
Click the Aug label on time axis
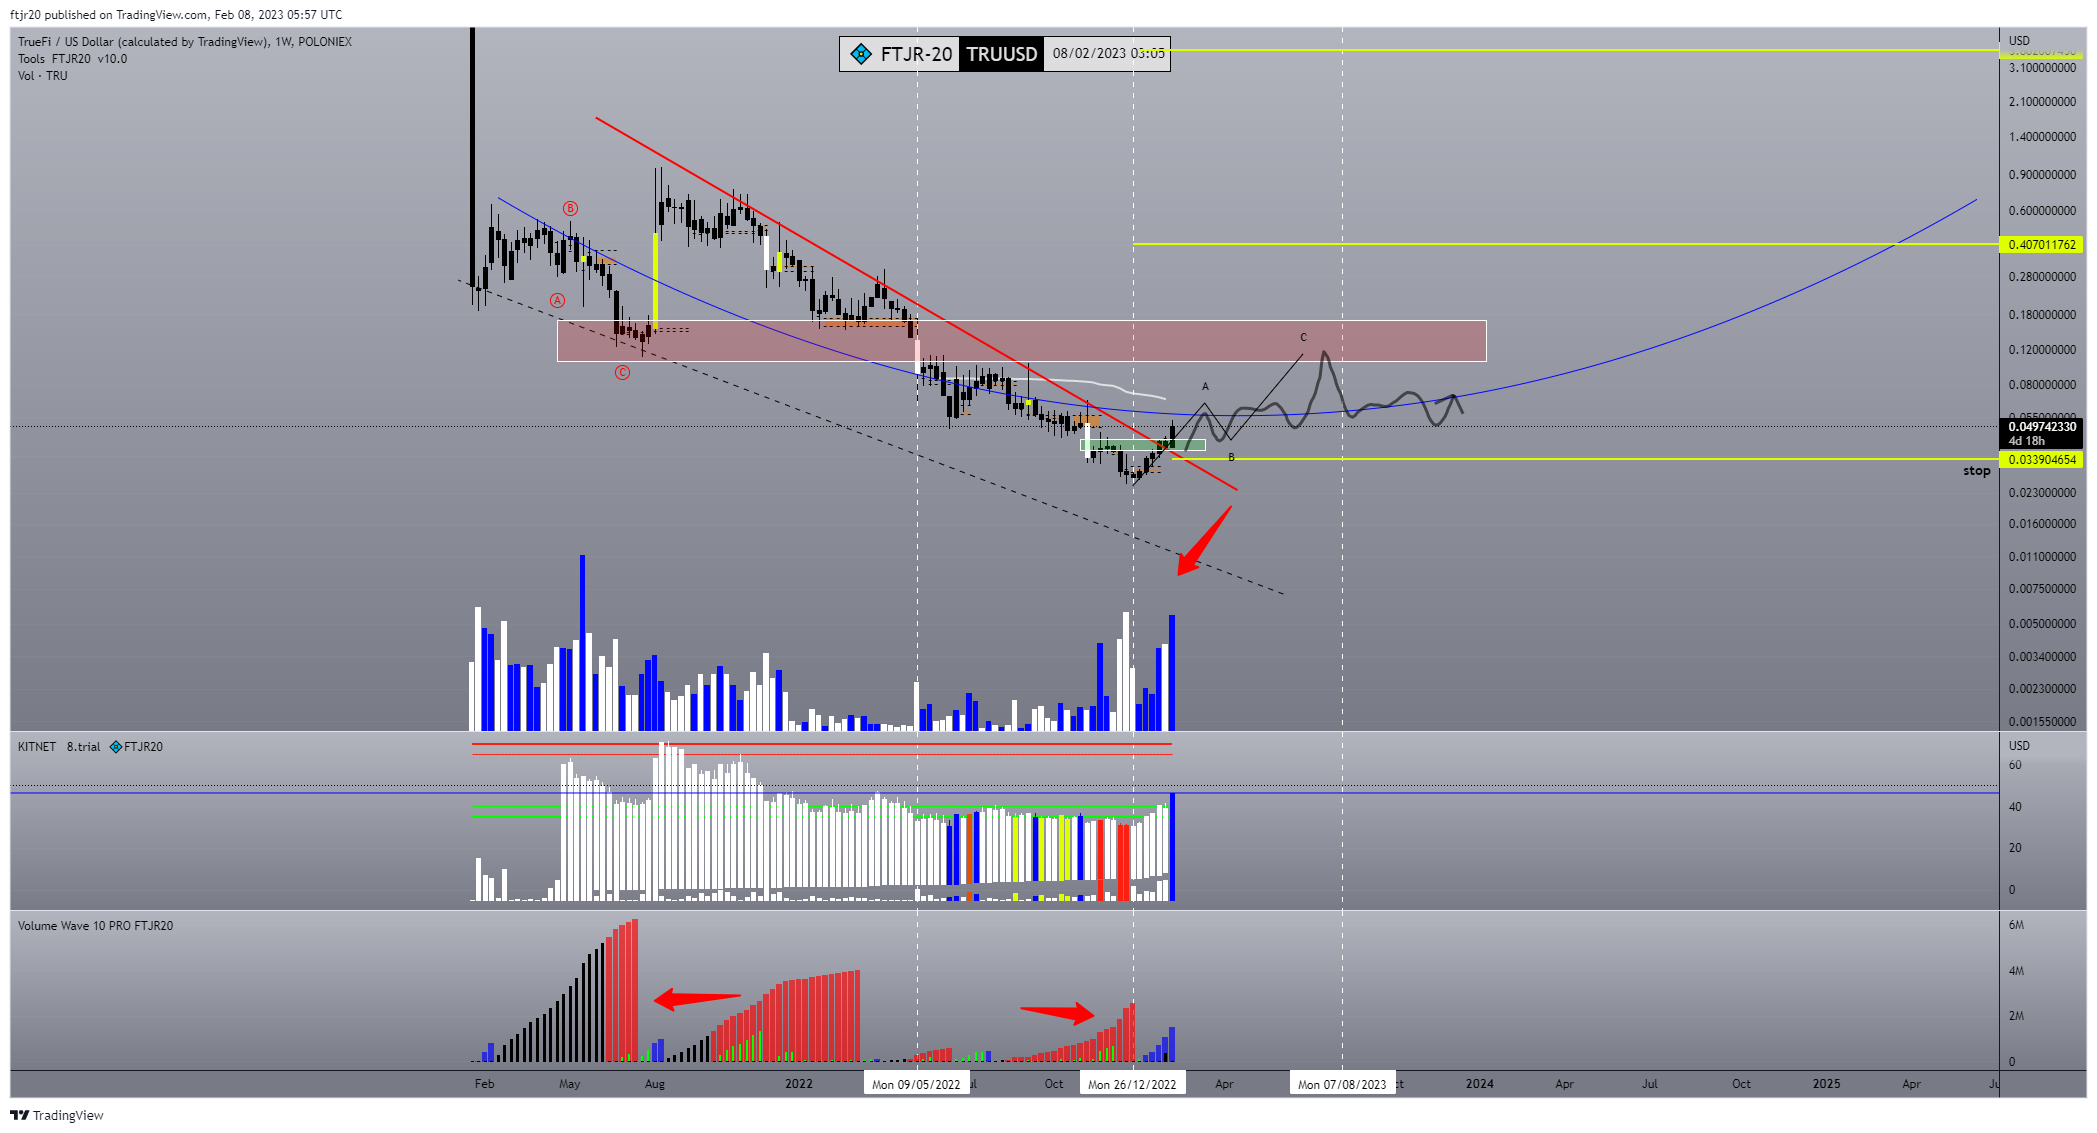click(x=655, y=1084)
